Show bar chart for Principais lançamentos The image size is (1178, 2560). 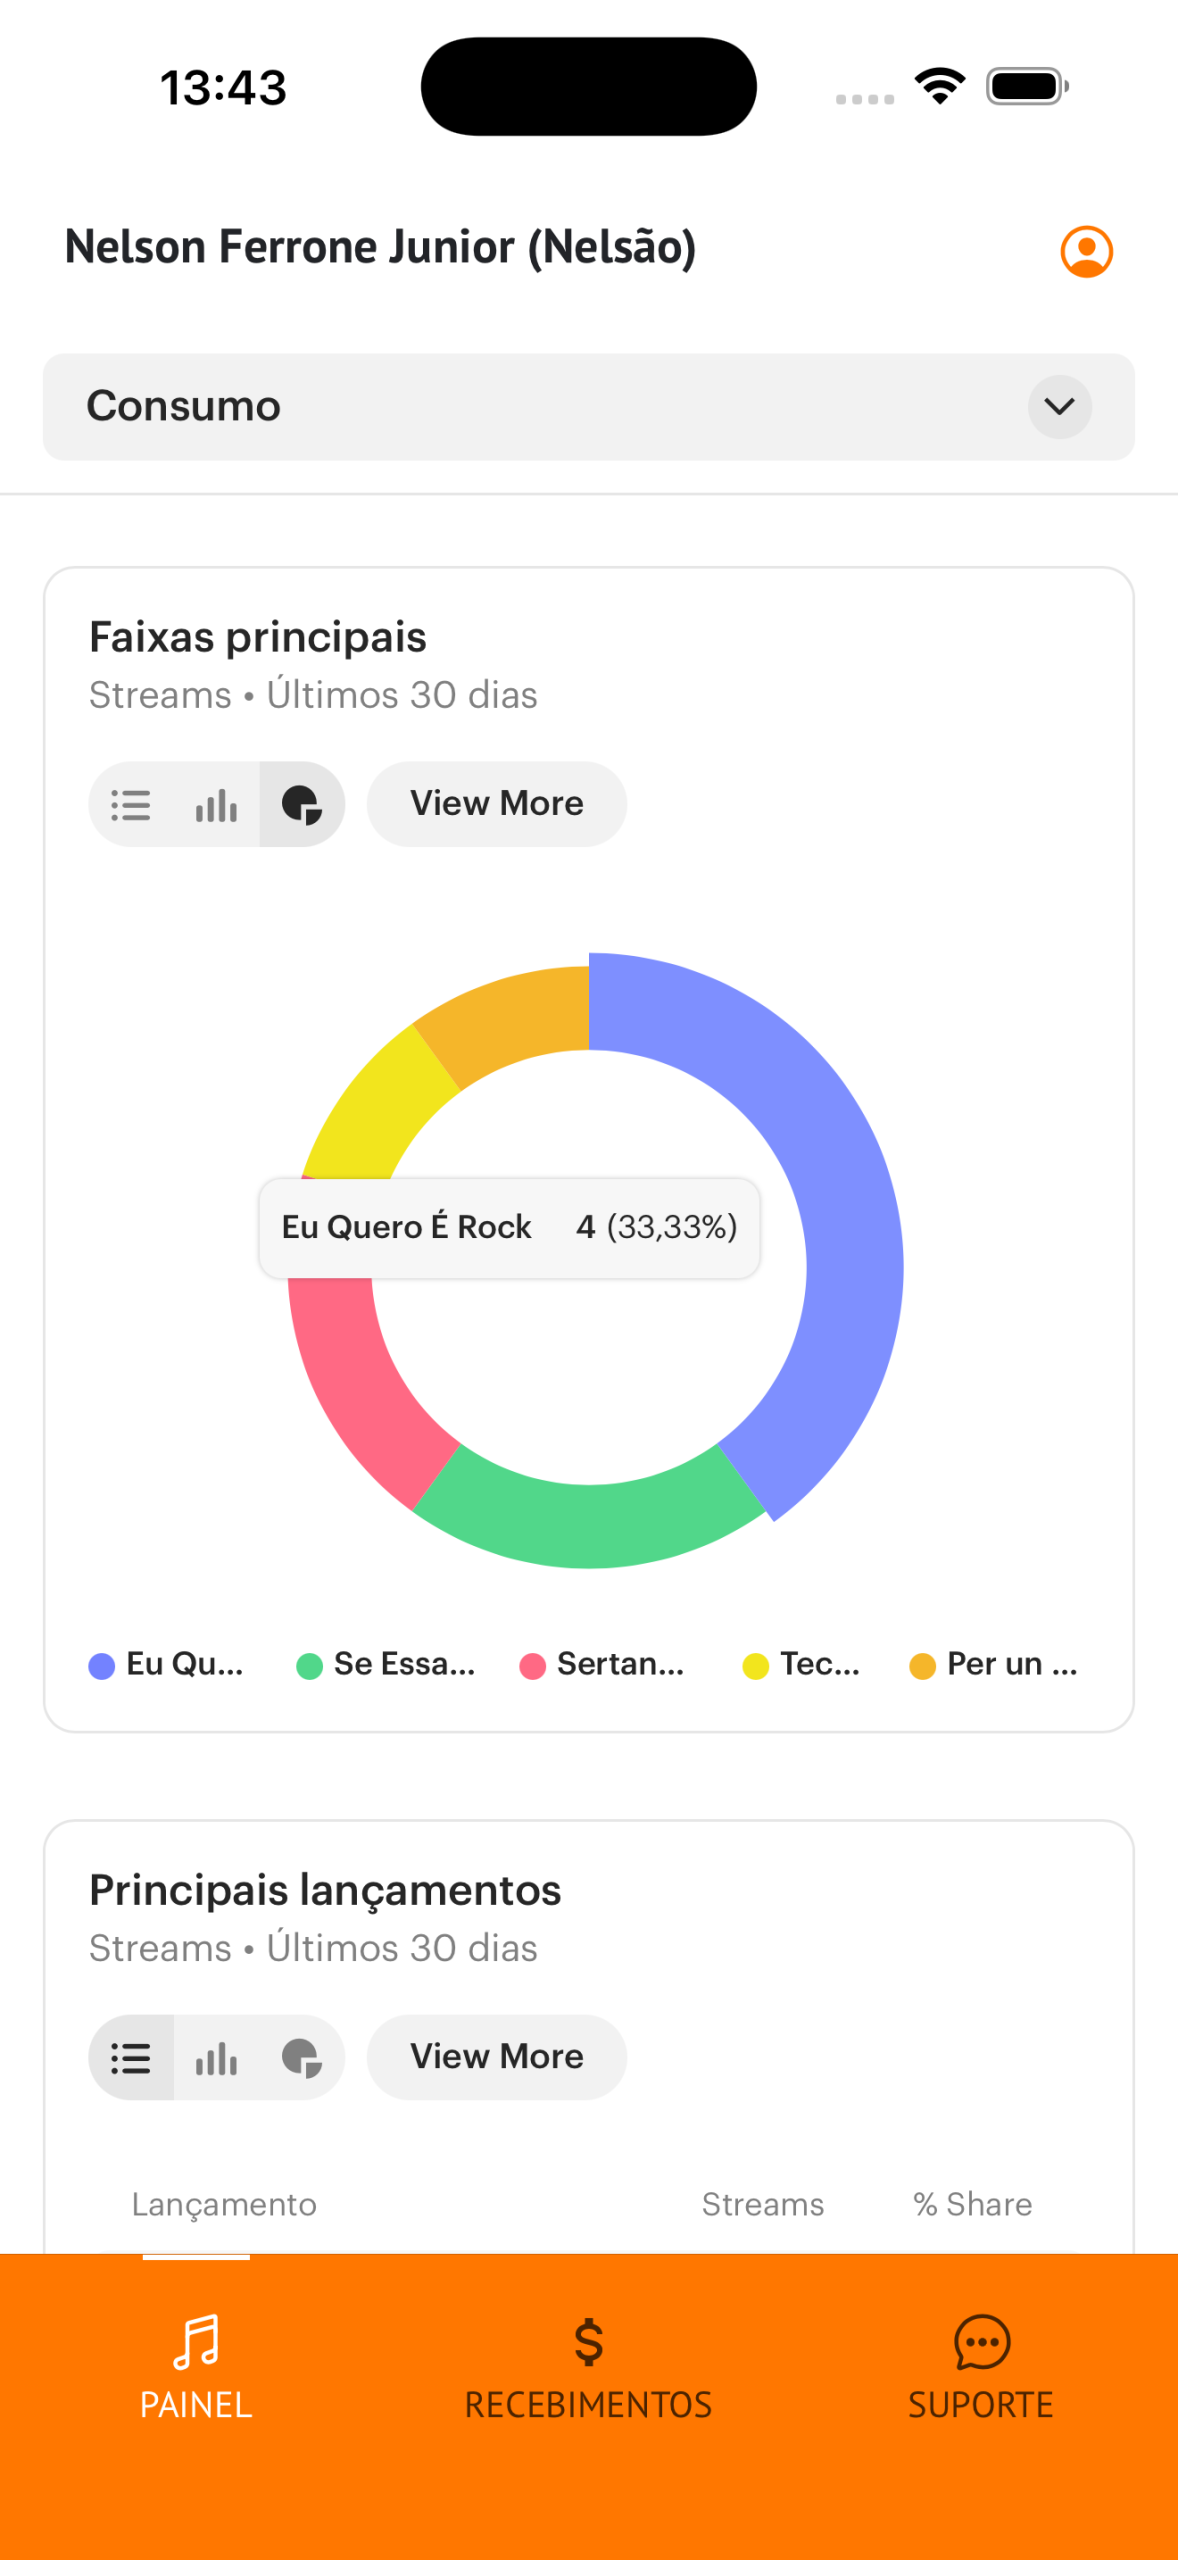point(216,2058)
